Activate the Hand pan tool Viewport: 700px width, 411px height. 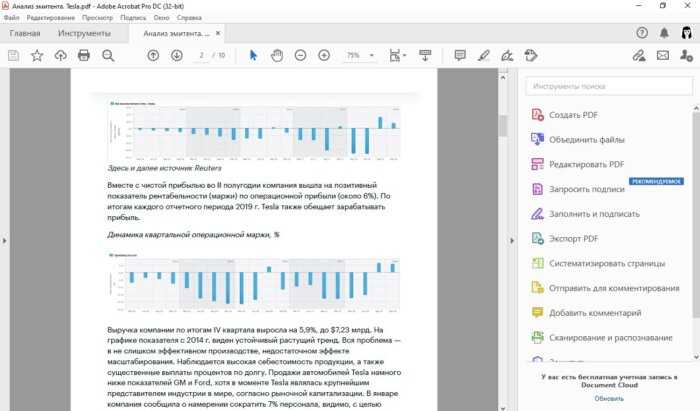tap(277, 55)
